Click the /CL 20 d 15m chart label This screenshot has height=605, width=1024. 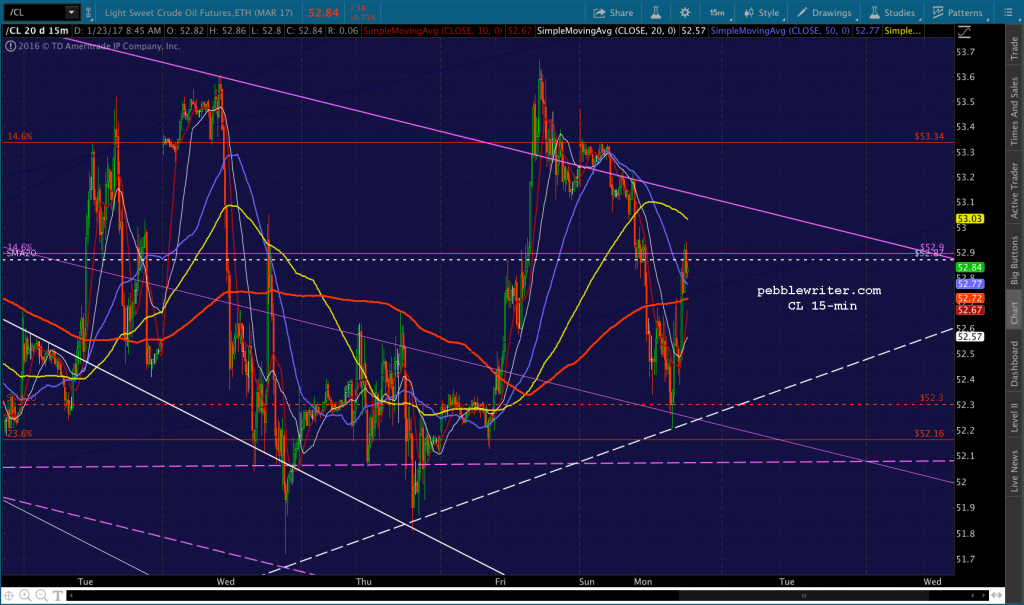37,31
